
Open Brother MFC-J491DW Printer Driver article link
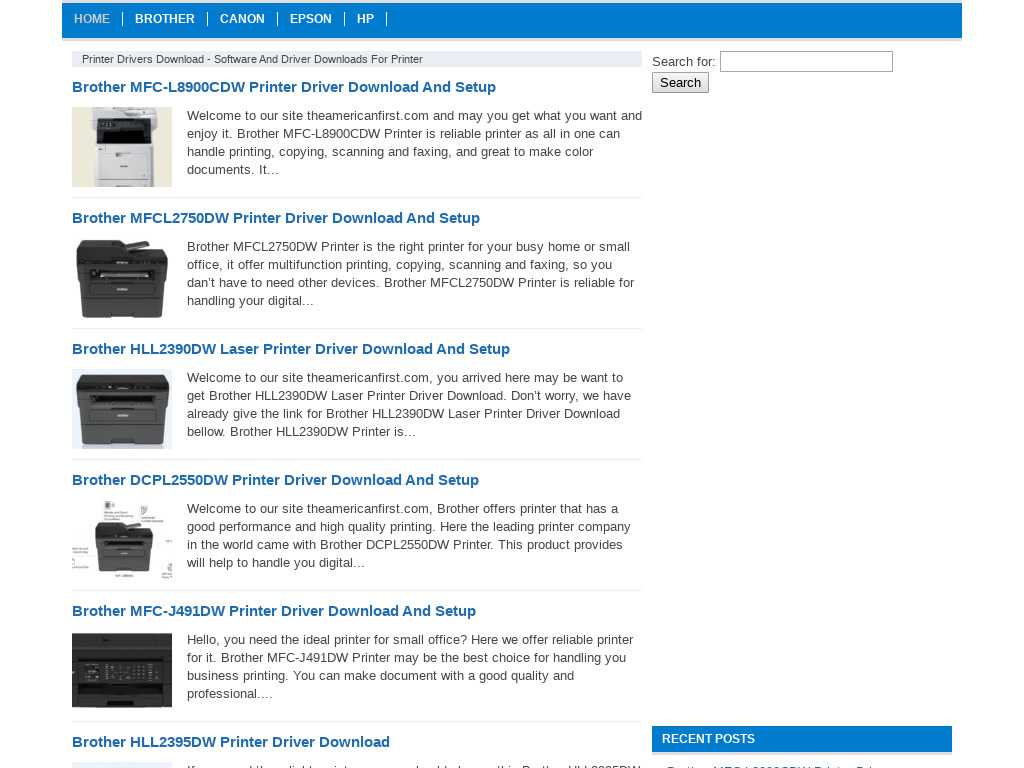point(274,611)
